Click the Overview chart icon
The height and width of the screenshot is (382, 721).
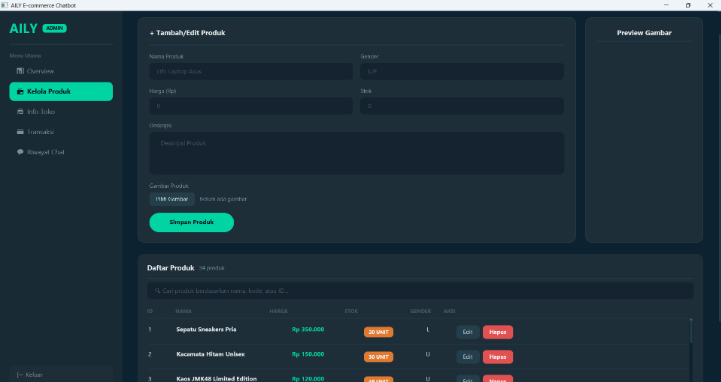(20, 71)
